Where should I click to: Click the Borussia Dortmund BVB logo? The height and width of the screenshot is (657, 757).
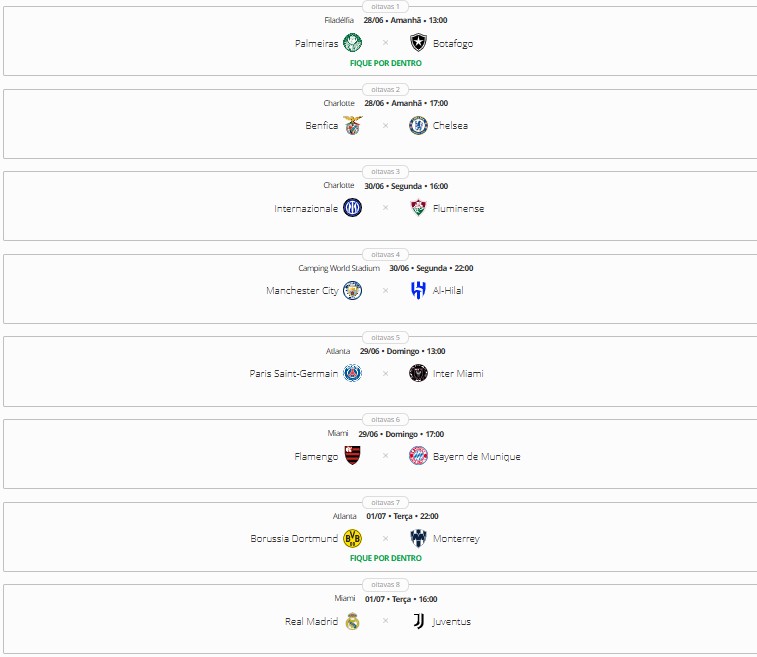pos(352,539)
